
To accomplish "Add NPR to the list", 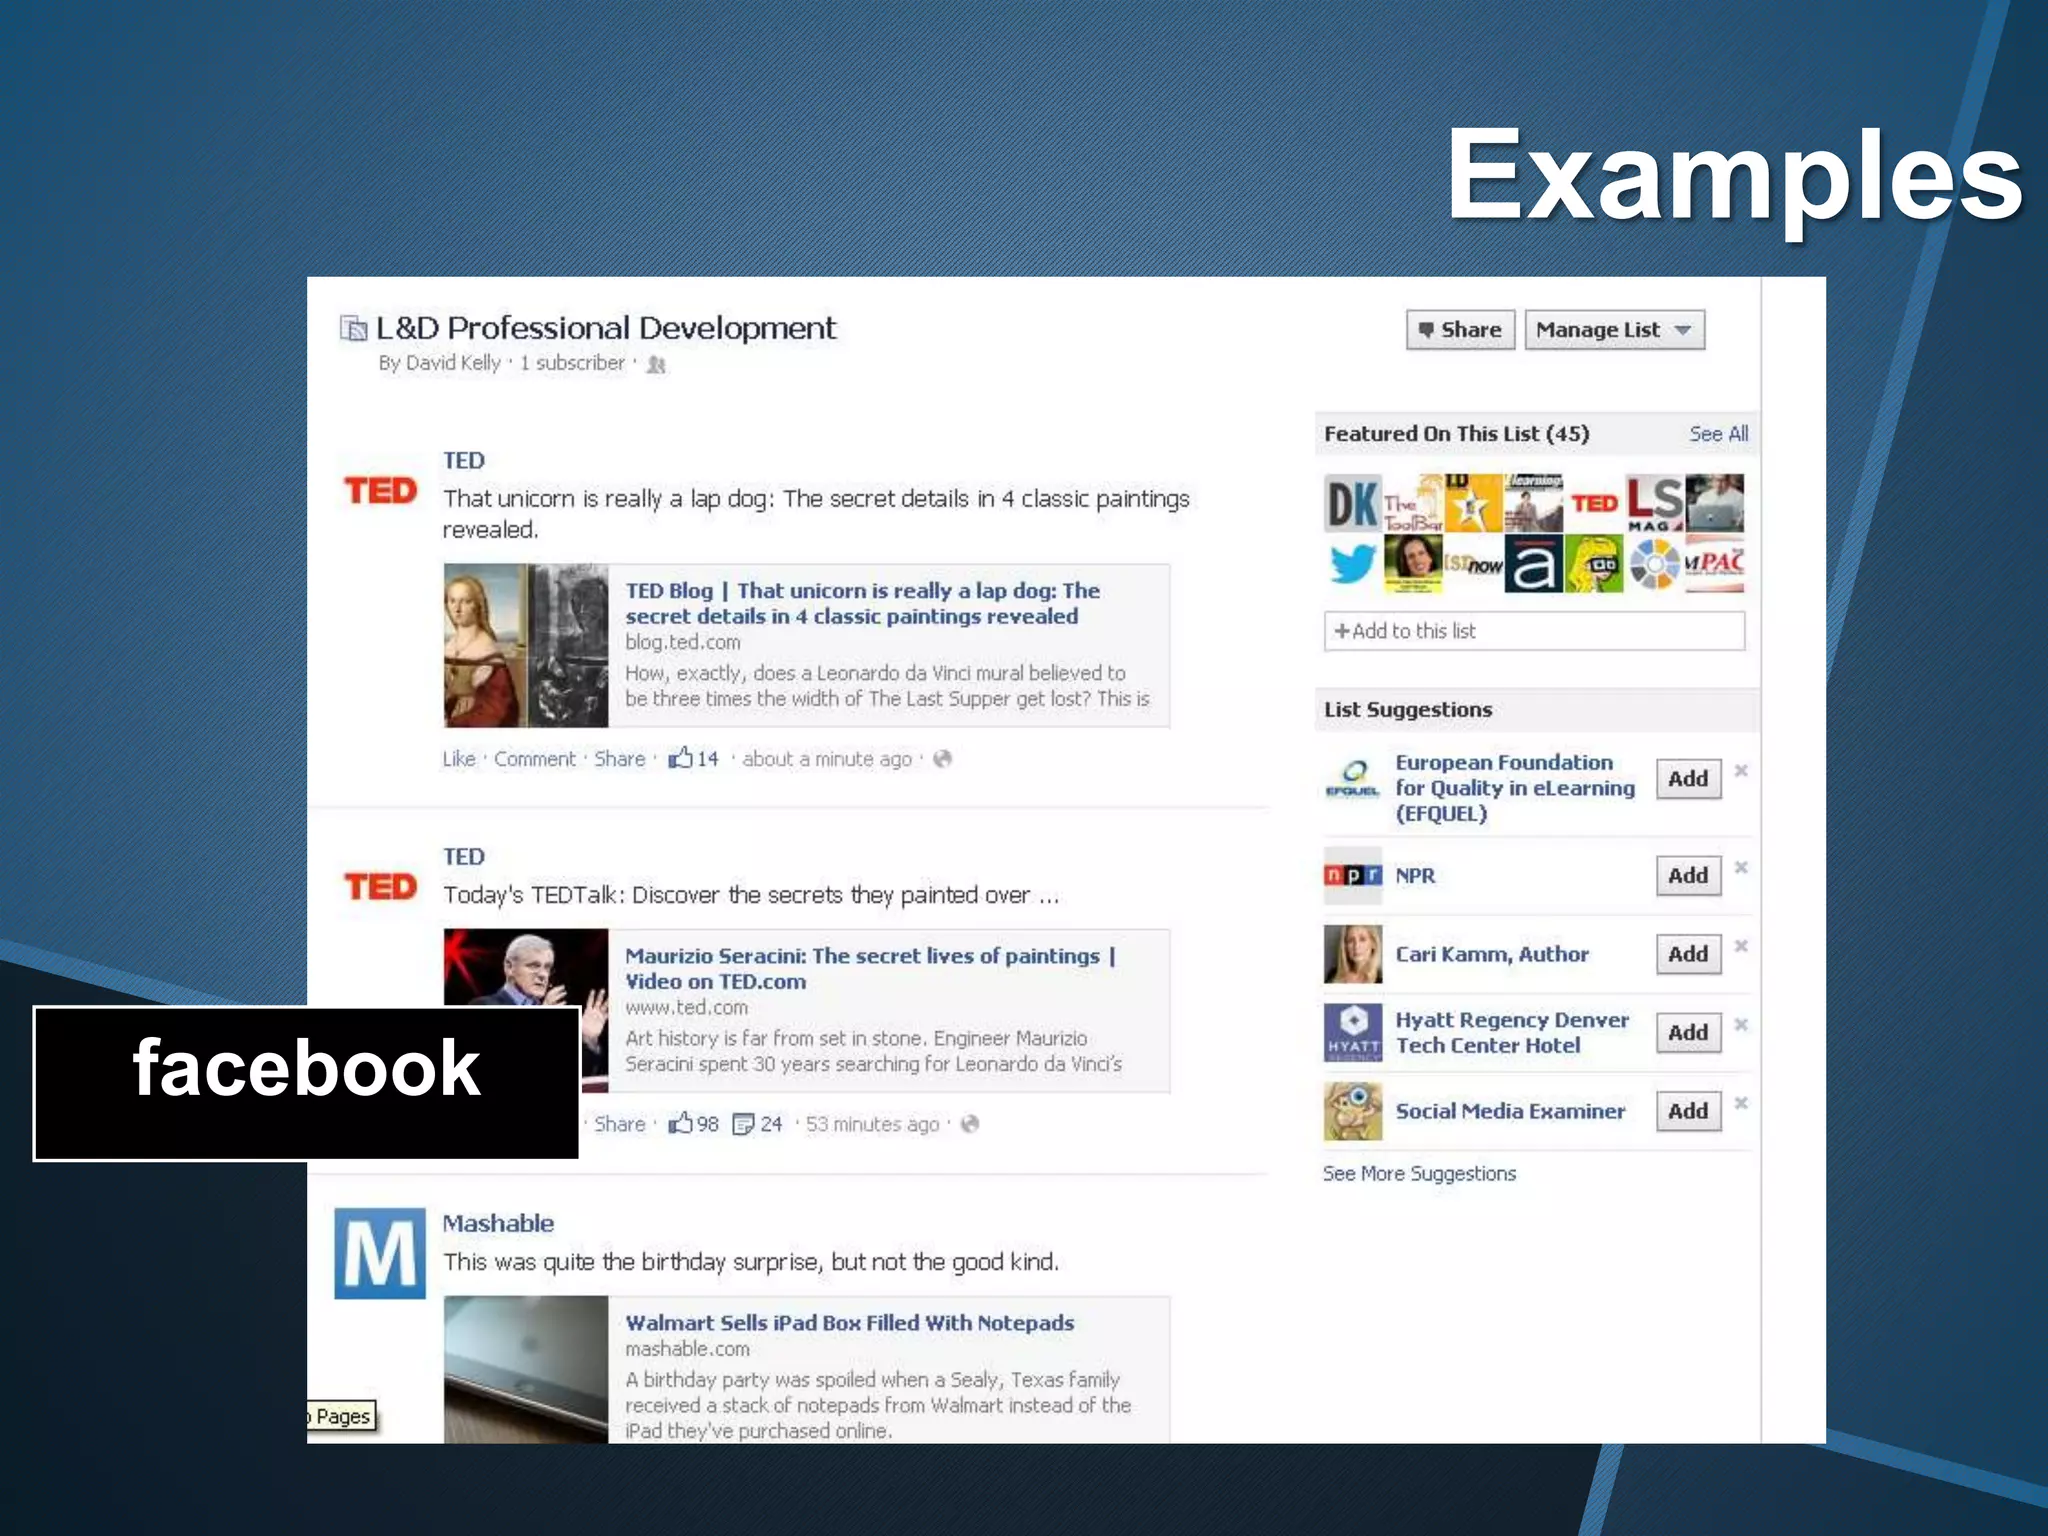I will [x=1688, y=876].
